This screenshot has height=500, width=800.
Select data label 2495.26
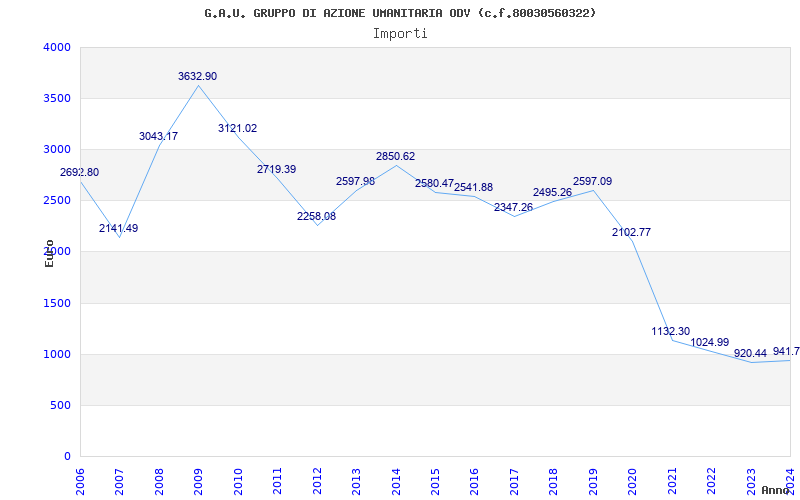(x=553, y=192)
